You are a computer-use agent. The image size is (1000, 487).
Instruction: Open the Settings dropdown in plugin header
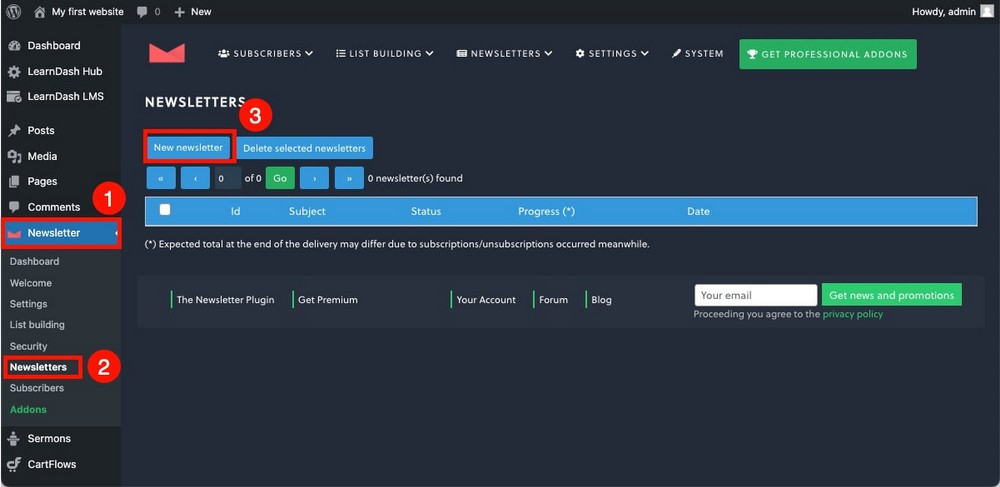point(612,54)
